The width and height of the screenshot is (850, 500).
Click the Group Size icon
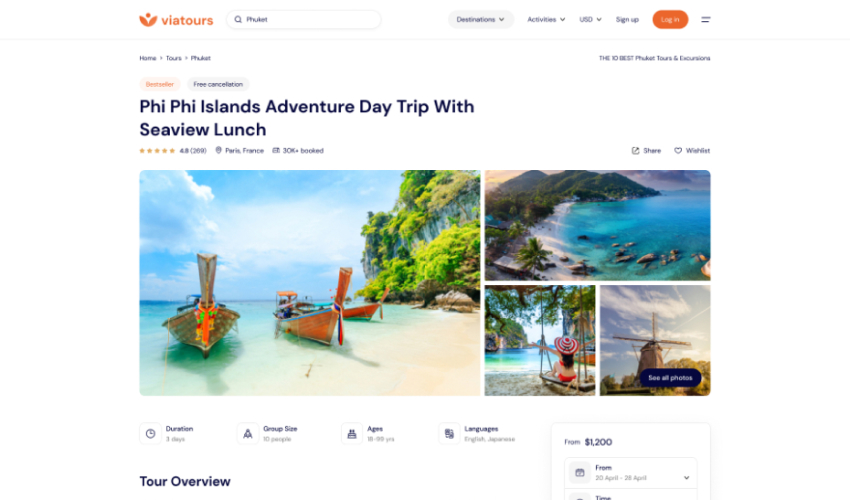pos(248,434)
